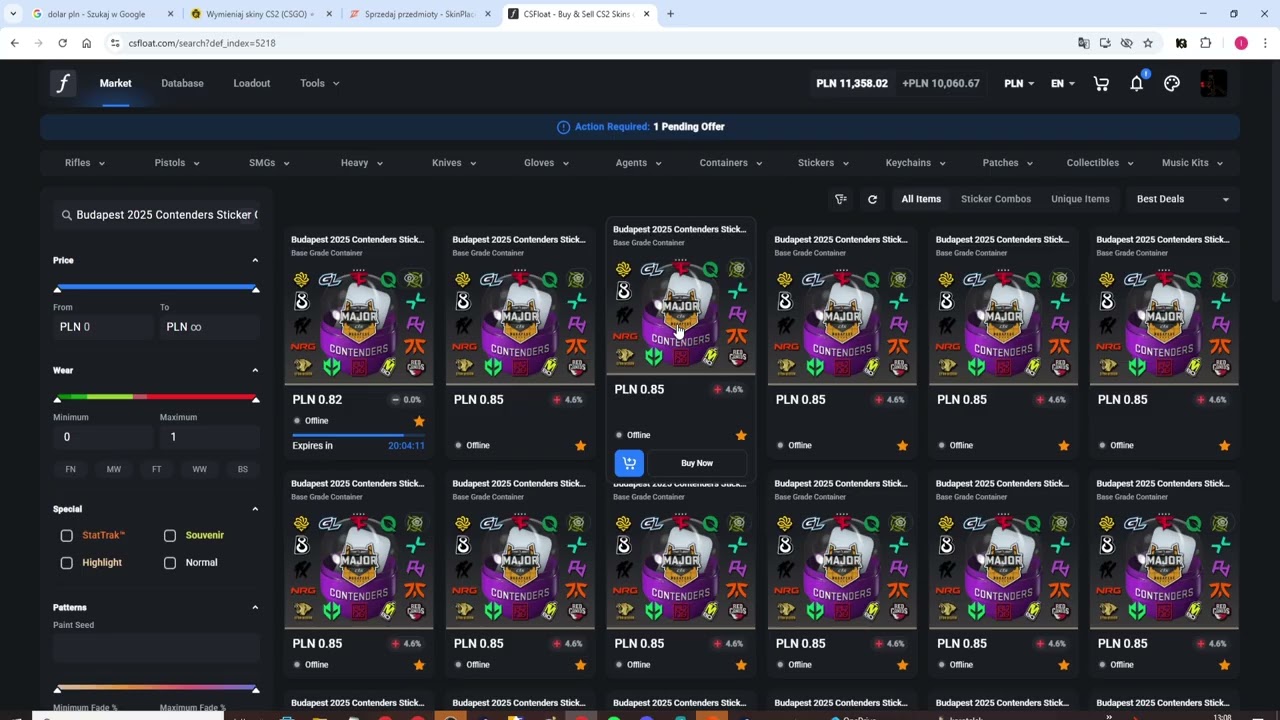Open the PLN currency dropdown
The width and height of the screenshot is (1280, 720).
tap(1019, 84)
